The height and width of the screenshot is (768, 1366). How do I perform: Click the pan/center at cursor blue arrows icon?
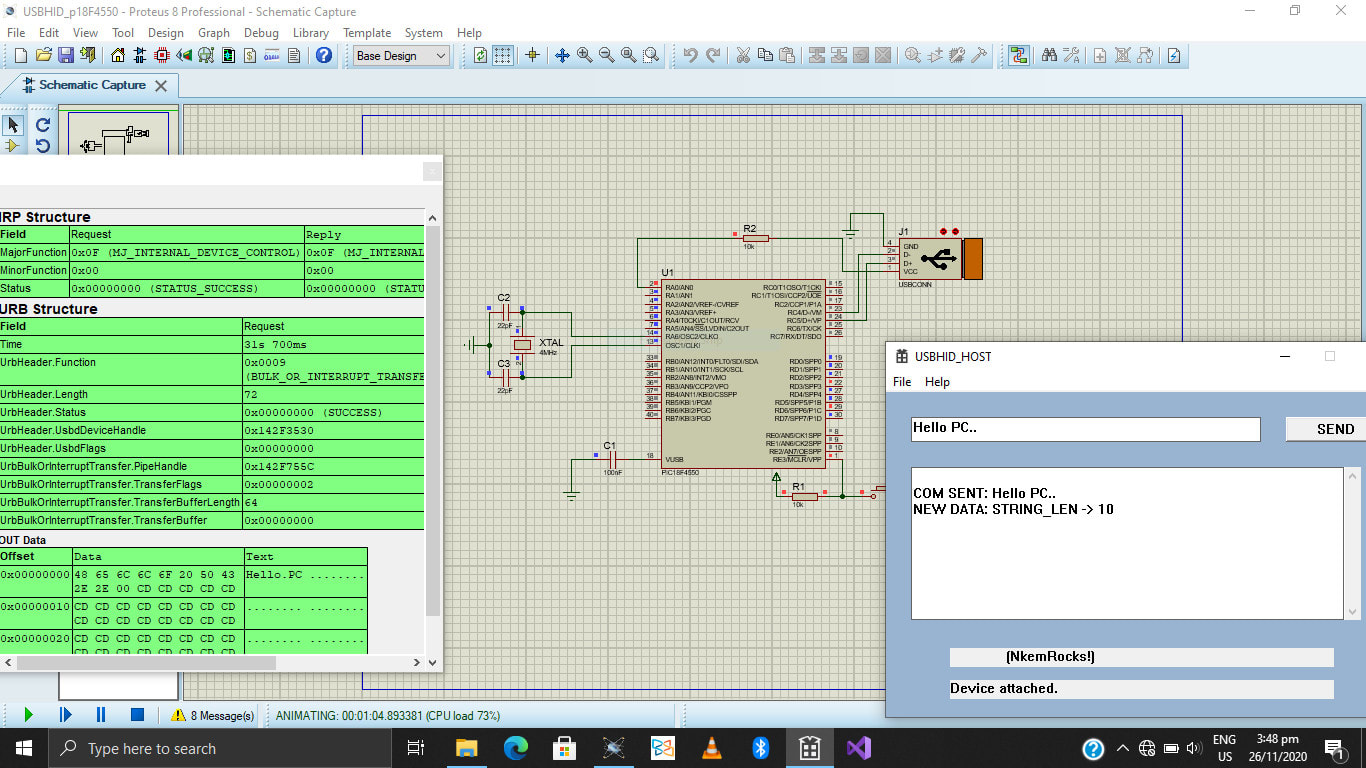[562, 56]
